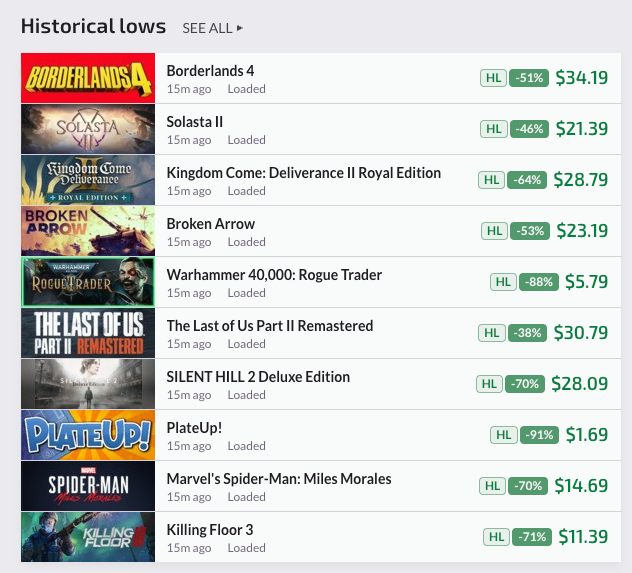Click the -91% discount badge
The width and height of the screenshot is (632, 573).
coord(539,435)
